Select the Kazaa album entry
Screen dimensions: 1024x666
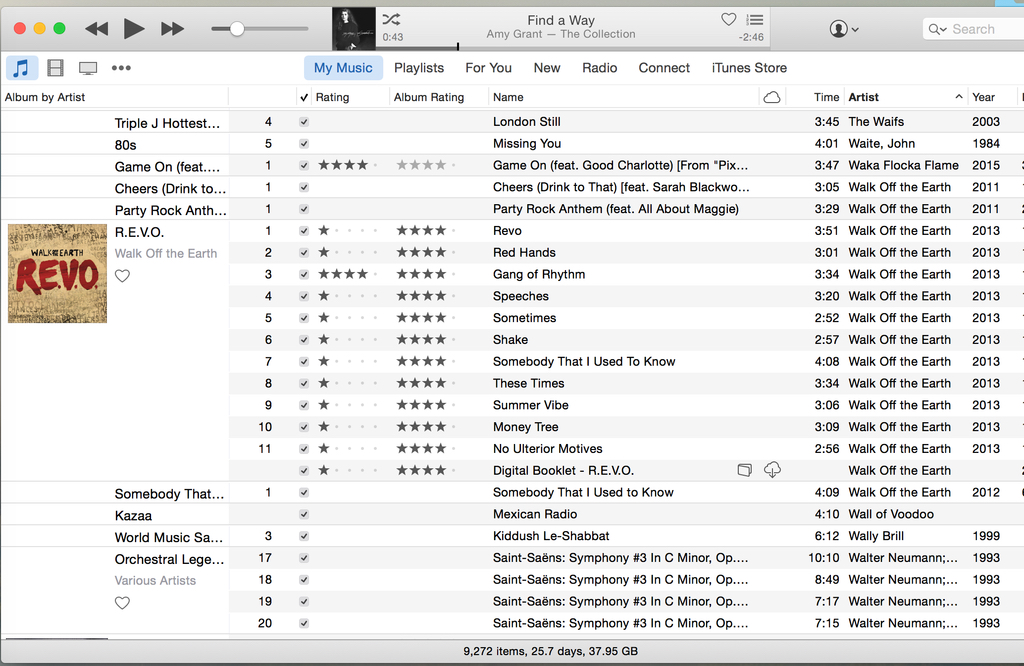point(133,516)
